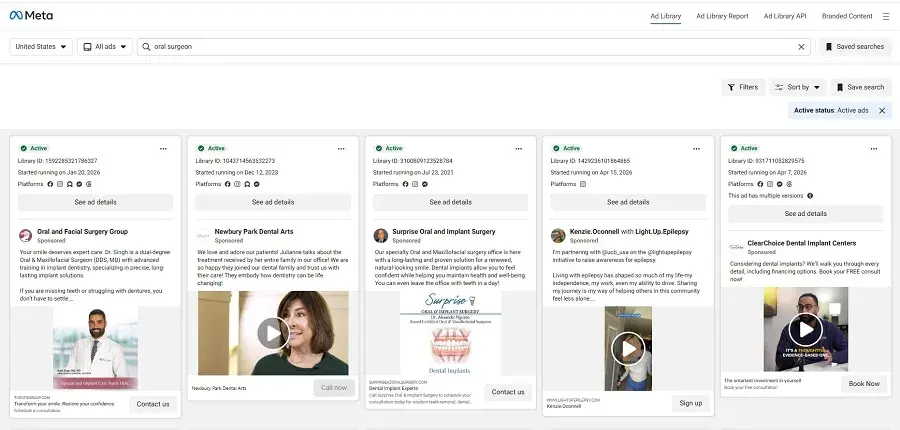Click ClearChoice Dental Implant Centers logo avatar
The image size is (900, 430).
[736, 247]
